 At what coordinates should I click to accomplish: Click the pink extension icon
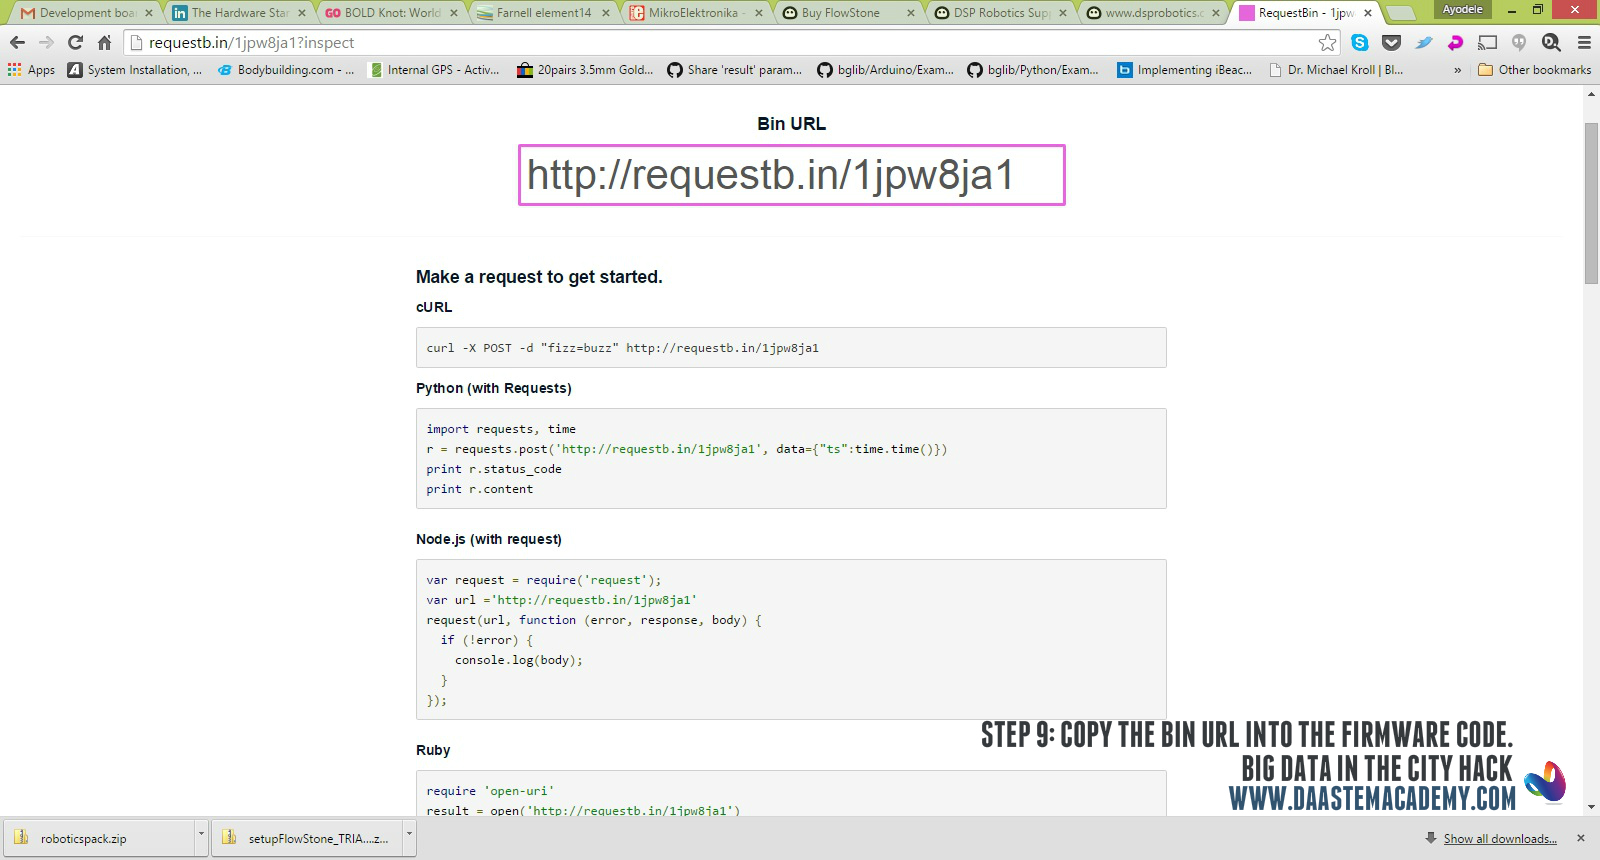click(x=1455, y=43)
